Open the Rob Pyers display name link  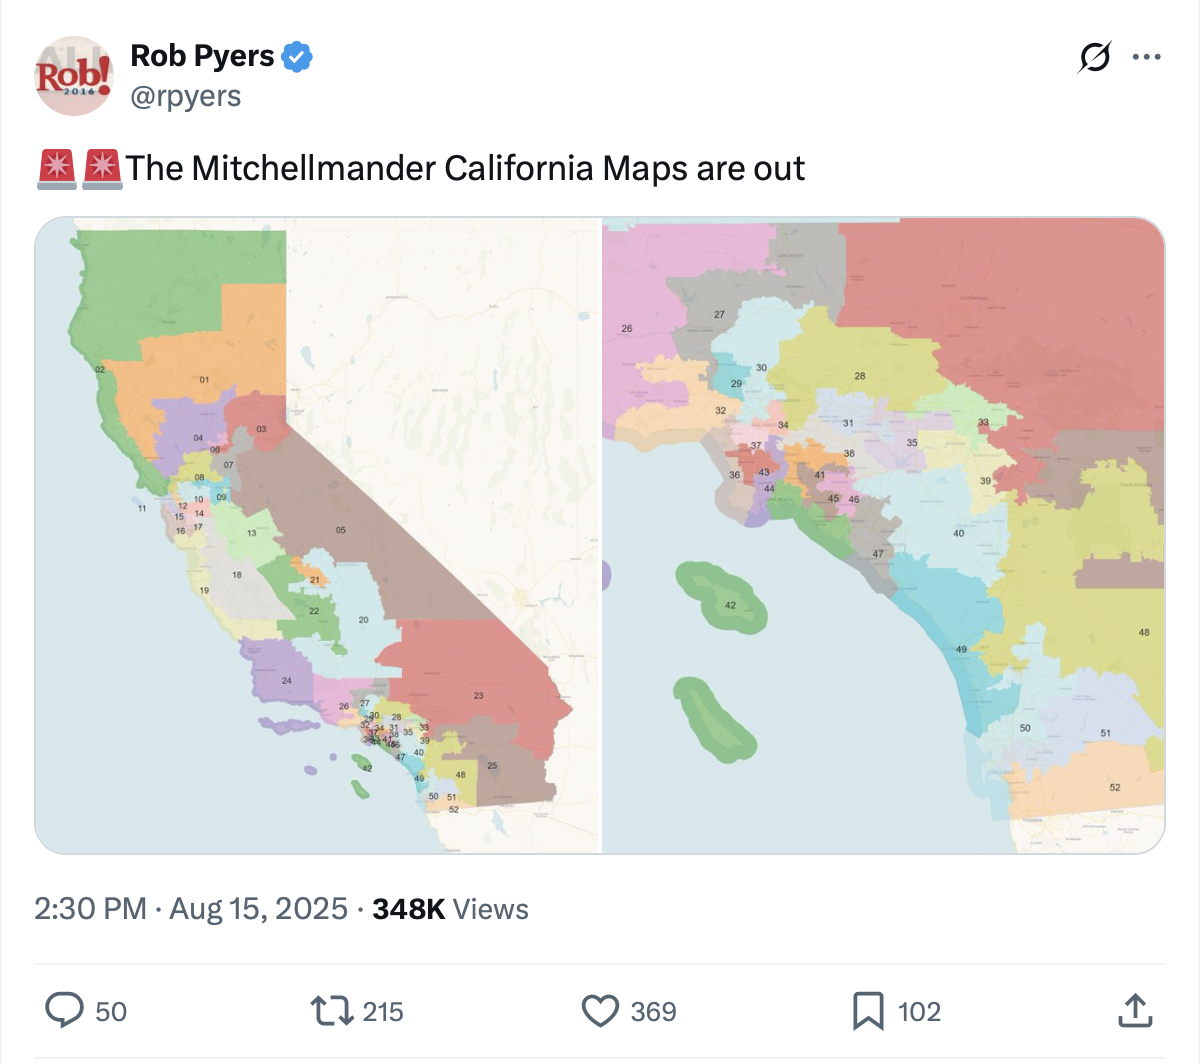(202, 56)
